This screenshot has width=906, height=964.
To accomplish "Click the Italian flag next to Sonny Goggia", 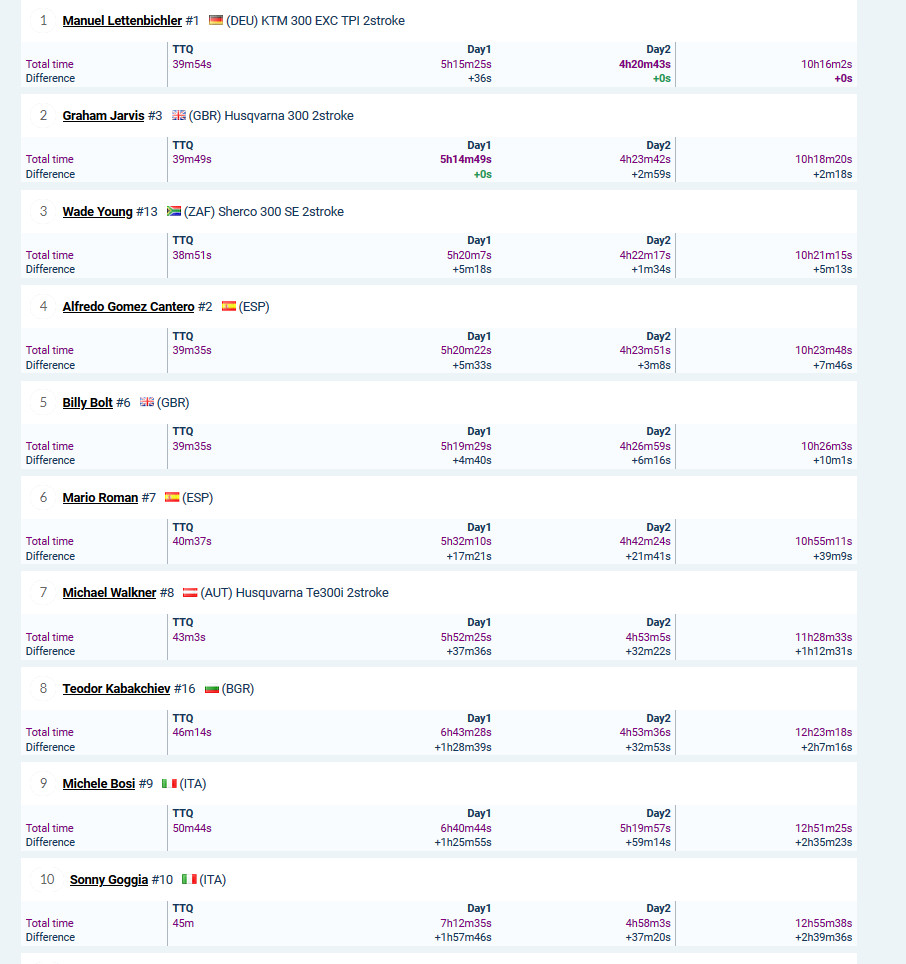I will pos(189,880).
